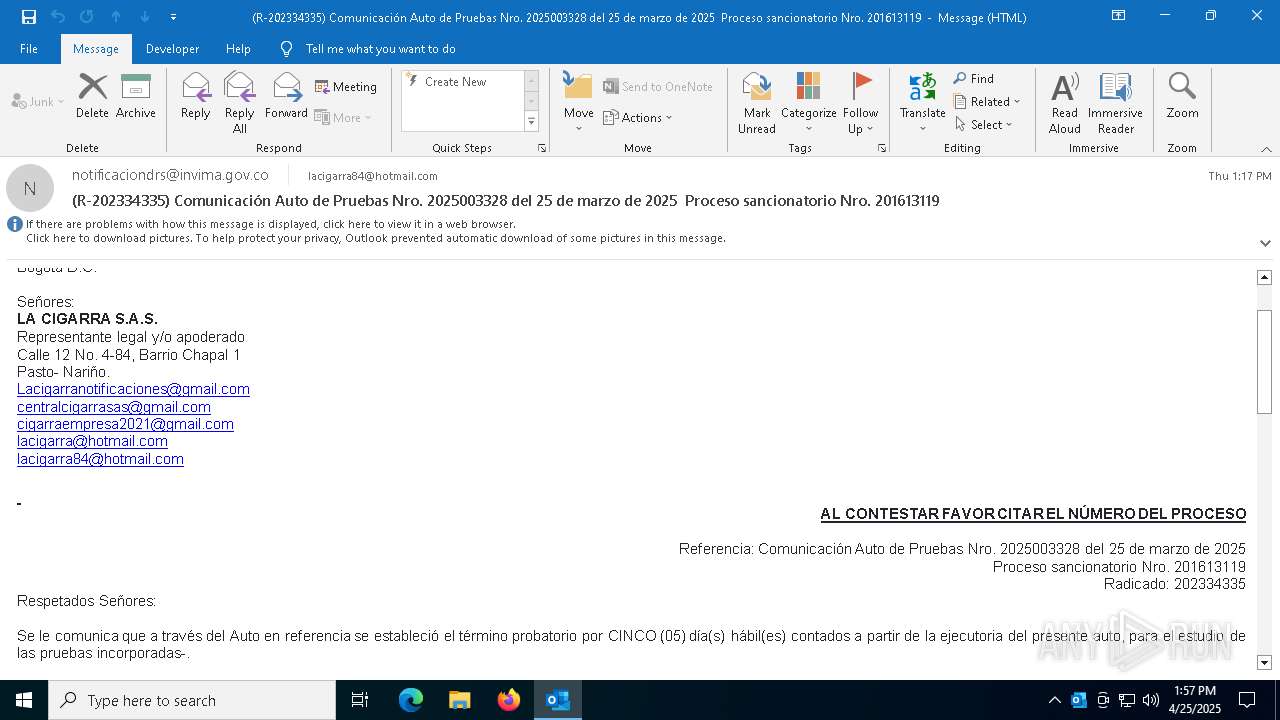Click the download pictures info bar
Image resolution: width=1280 pixels, height=720 pixels.
point(376,238)
